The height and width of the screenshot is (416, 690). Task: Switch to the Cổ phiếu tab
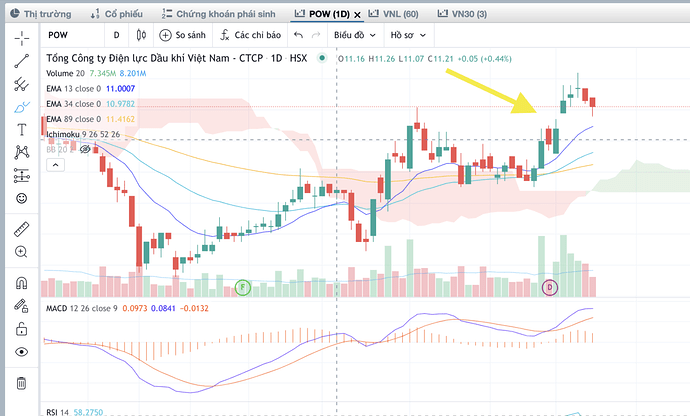point(117,14)
